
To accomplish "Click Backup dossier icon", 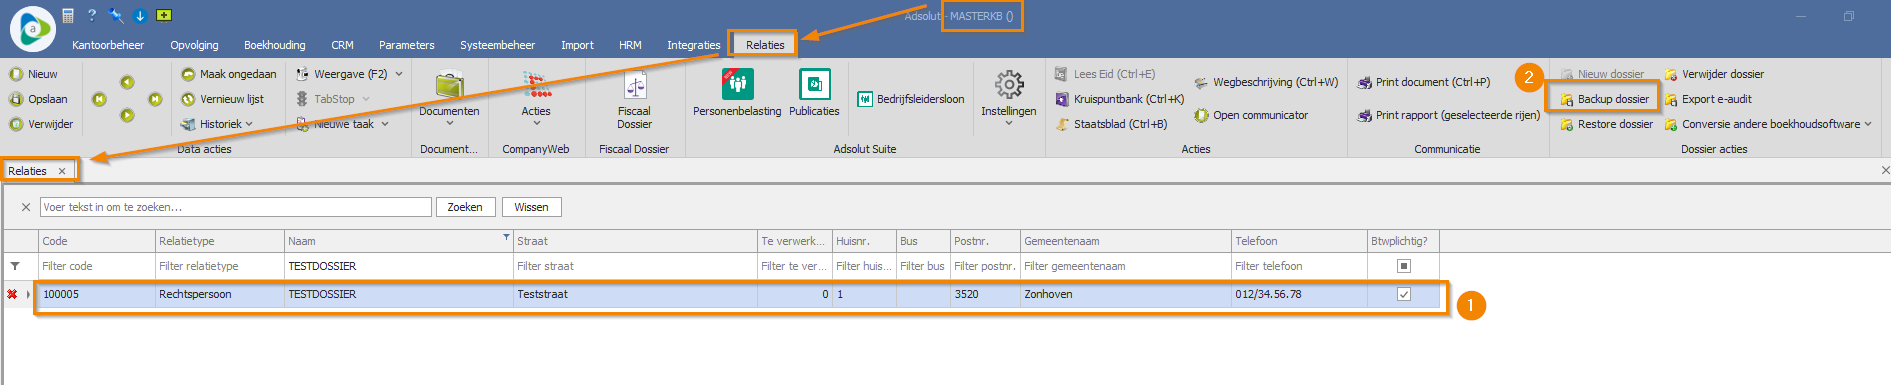I will (x=1566, y=99).
